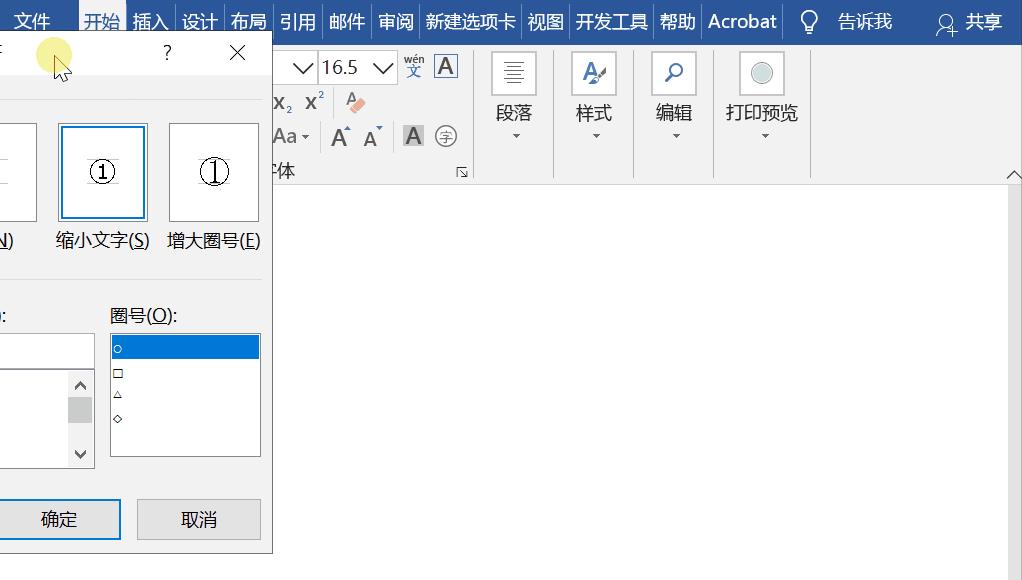Switch to the 插入 ribbon tab
The image size is (1022, 580).
point(151,20)
